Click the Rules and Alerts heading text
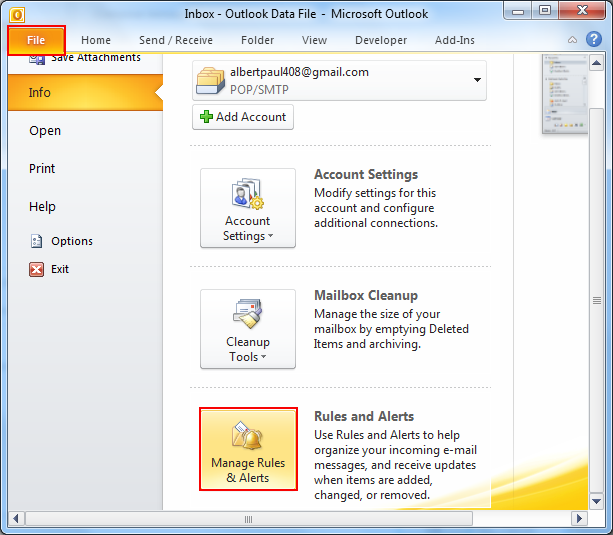Image resolution: width=613 pixels, height=535 pixels. (364, 417)
